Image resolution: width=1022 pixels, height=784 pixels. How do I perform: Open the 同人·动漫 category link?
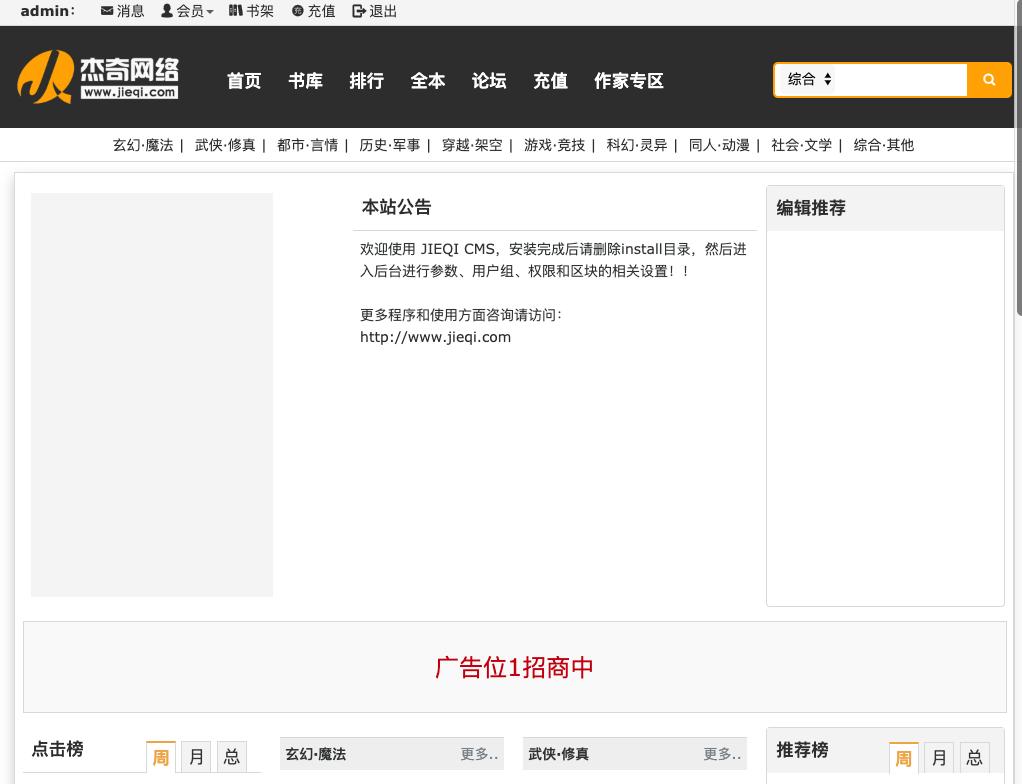[x=719, y=145]
